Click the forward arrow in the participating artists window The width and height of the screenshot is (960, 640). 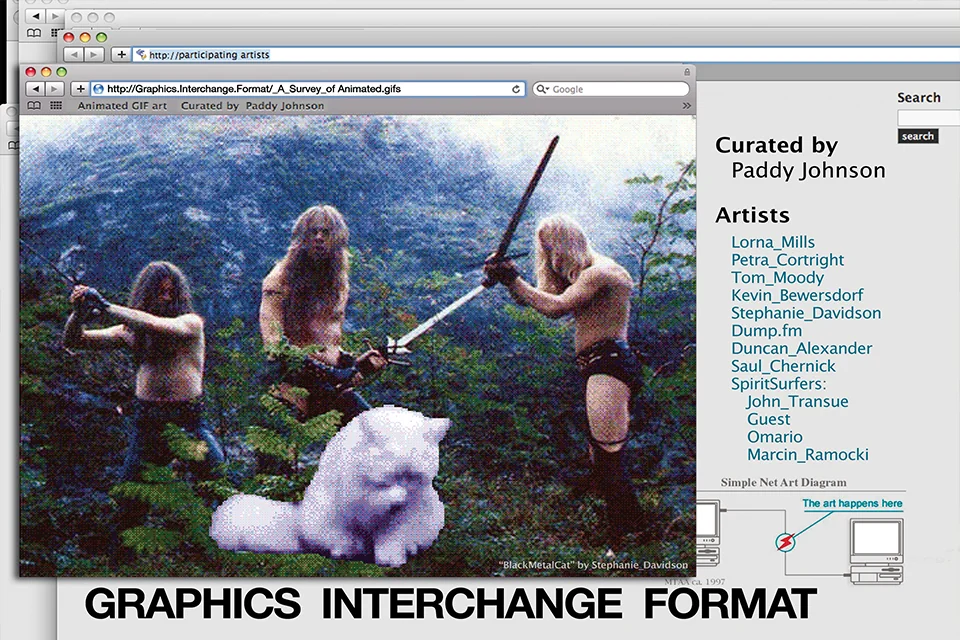(x=93, y=55)
